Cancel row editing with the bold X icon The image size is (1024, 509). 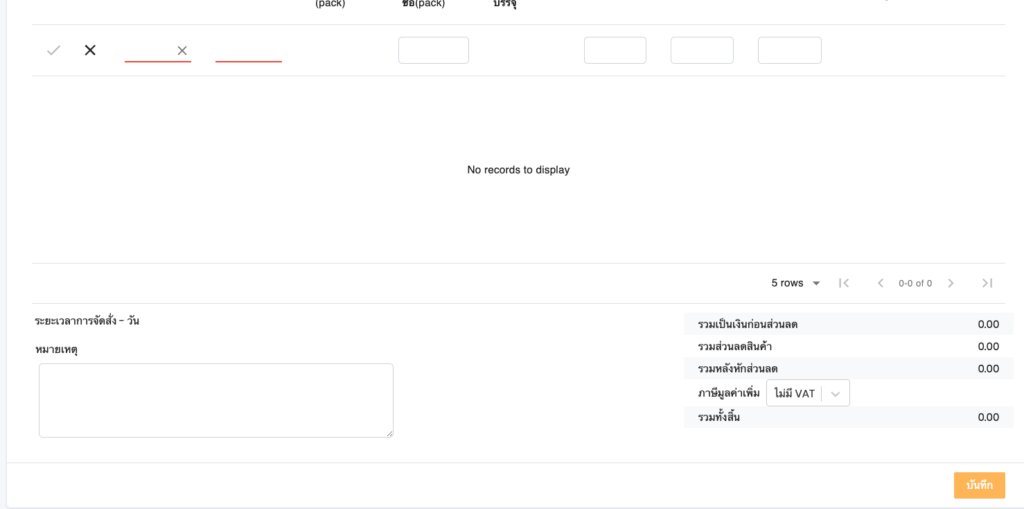tap(90, 50)
